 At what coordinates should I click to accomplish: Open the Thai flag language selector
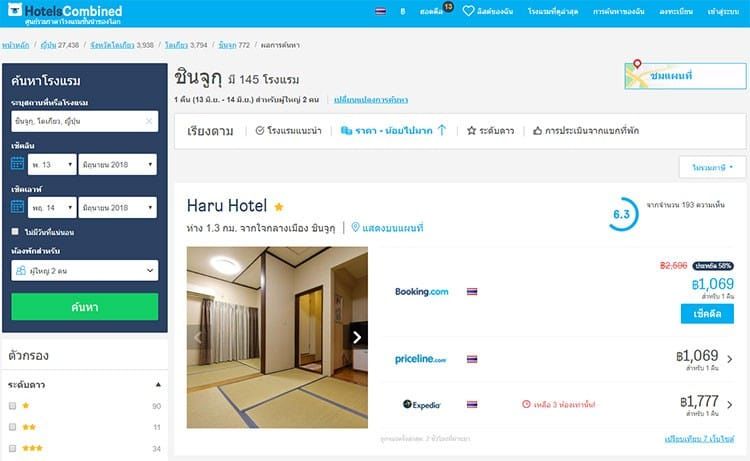click(381, 11)
